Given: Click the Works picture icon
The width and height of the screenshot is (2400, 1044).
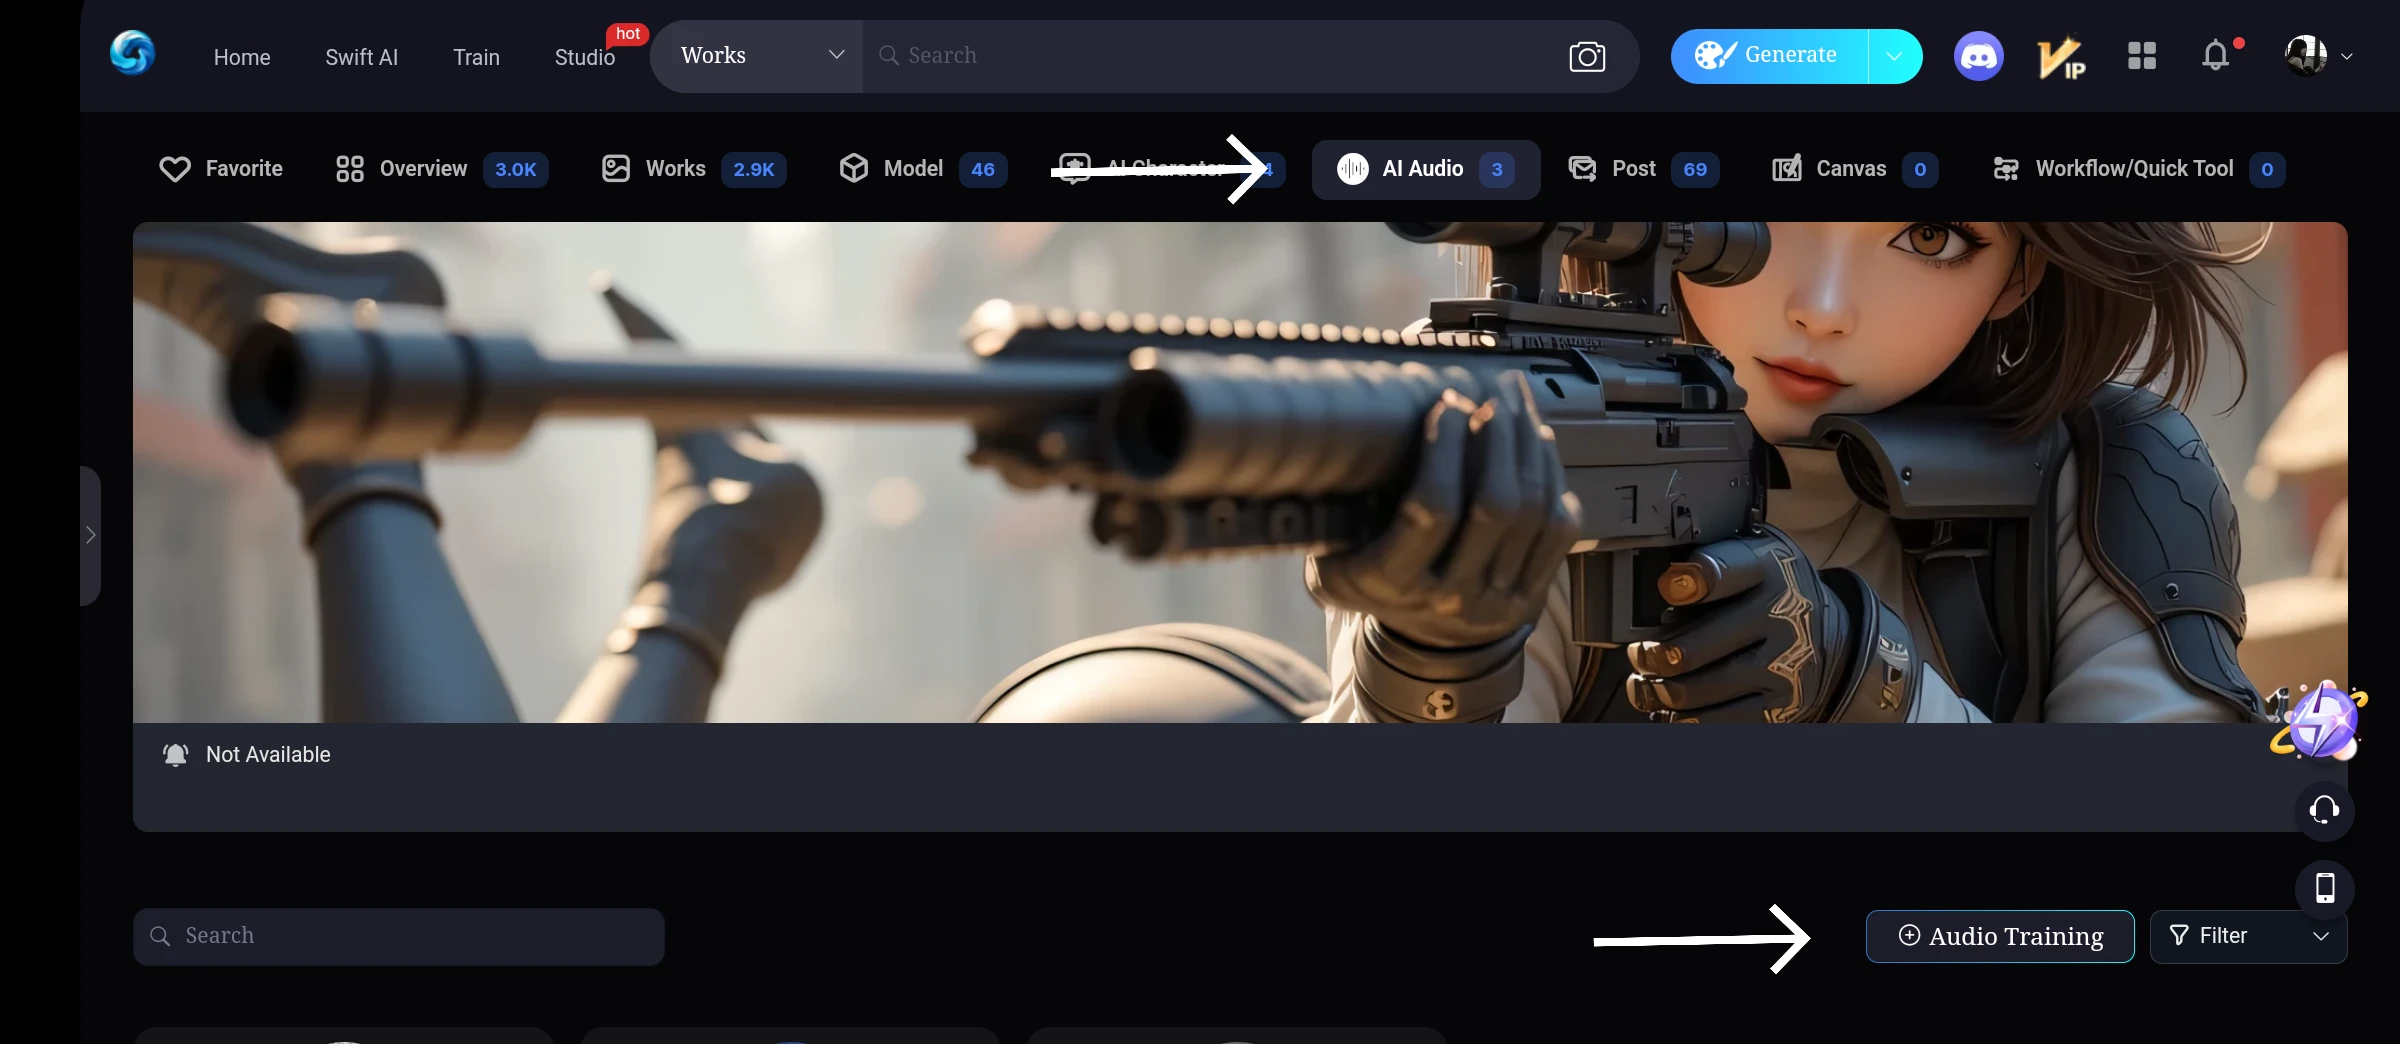Looking at the screenshot, I should (x=616, y=169).
